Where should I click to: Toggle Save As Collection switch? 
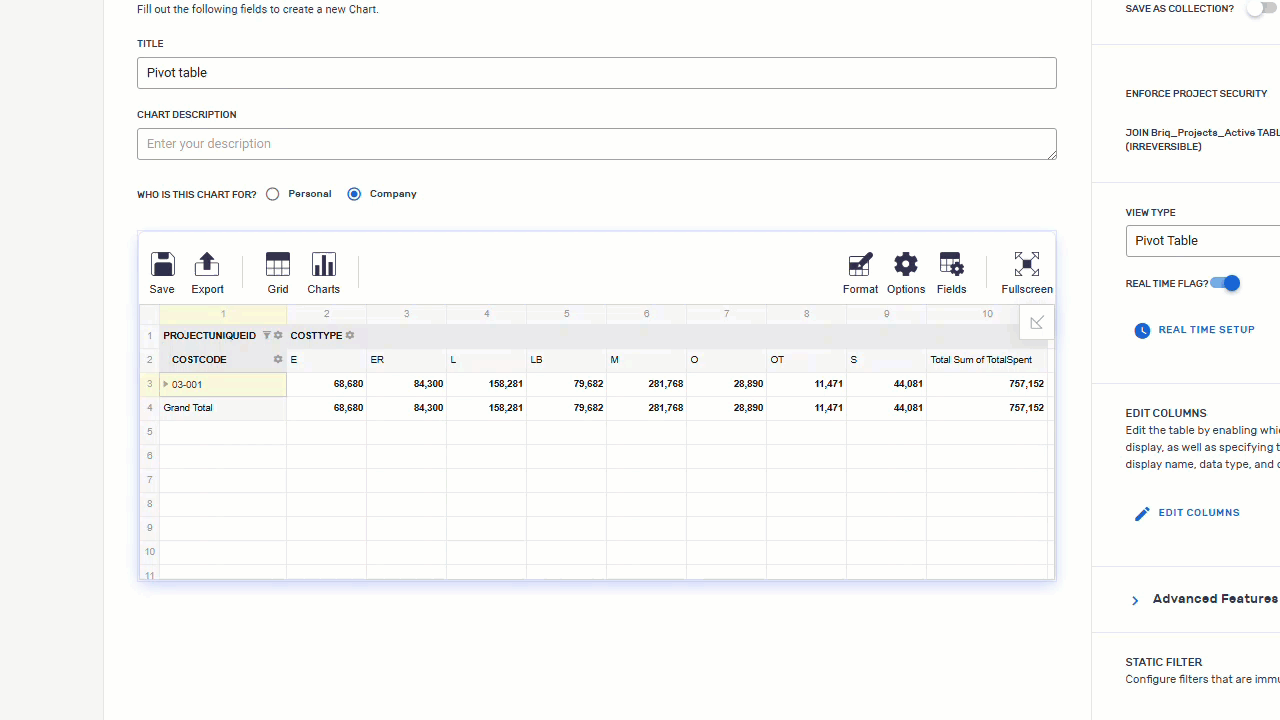click(x=1261, y=9)
